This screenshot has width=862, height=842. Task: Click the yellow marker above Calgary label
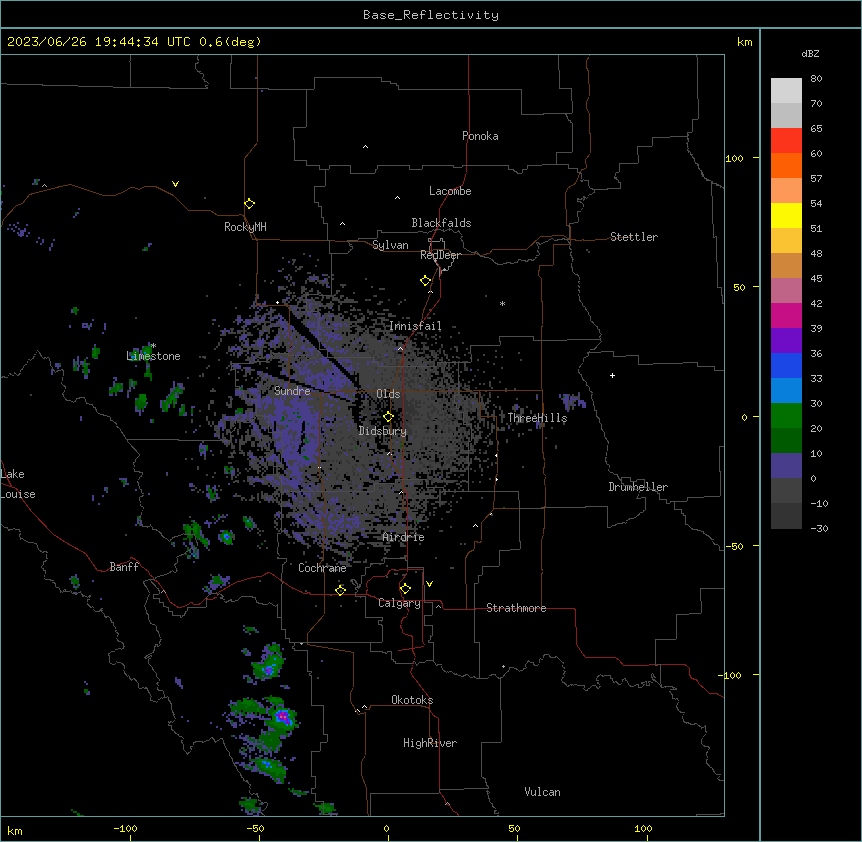405,589
